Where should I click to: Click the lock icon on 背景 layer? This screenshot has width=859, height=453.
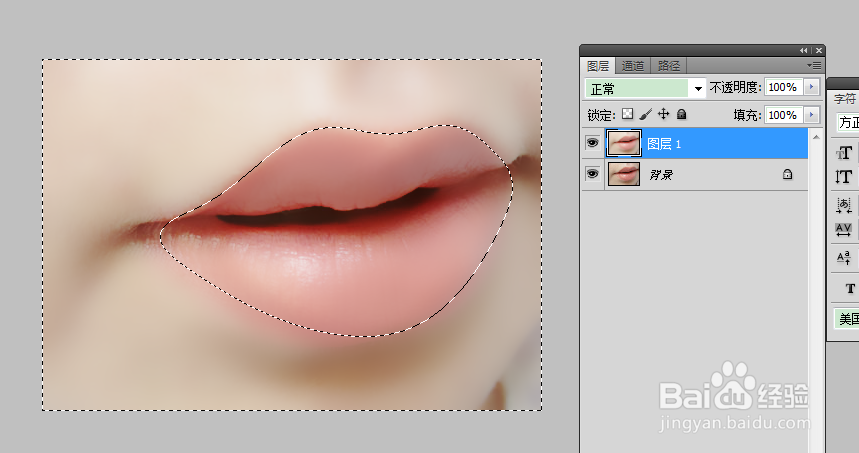787,174
